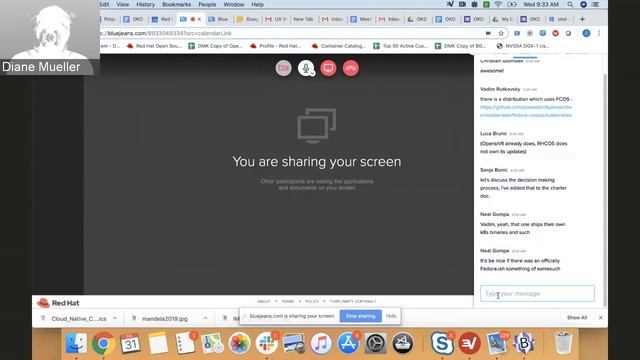Open Chrome three-dot menu

(x=599, y=33)
